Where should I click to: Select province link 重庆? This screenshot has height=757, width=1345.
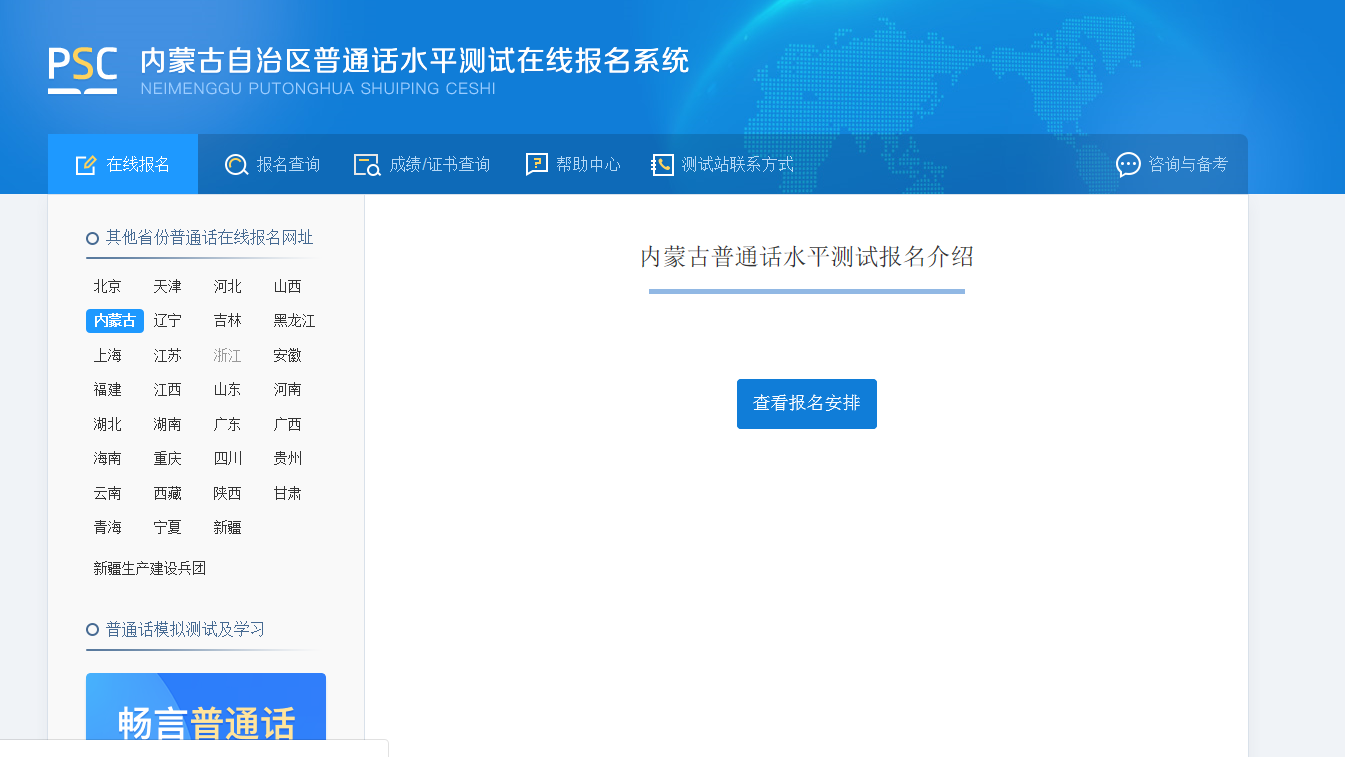tap(168, 459)
